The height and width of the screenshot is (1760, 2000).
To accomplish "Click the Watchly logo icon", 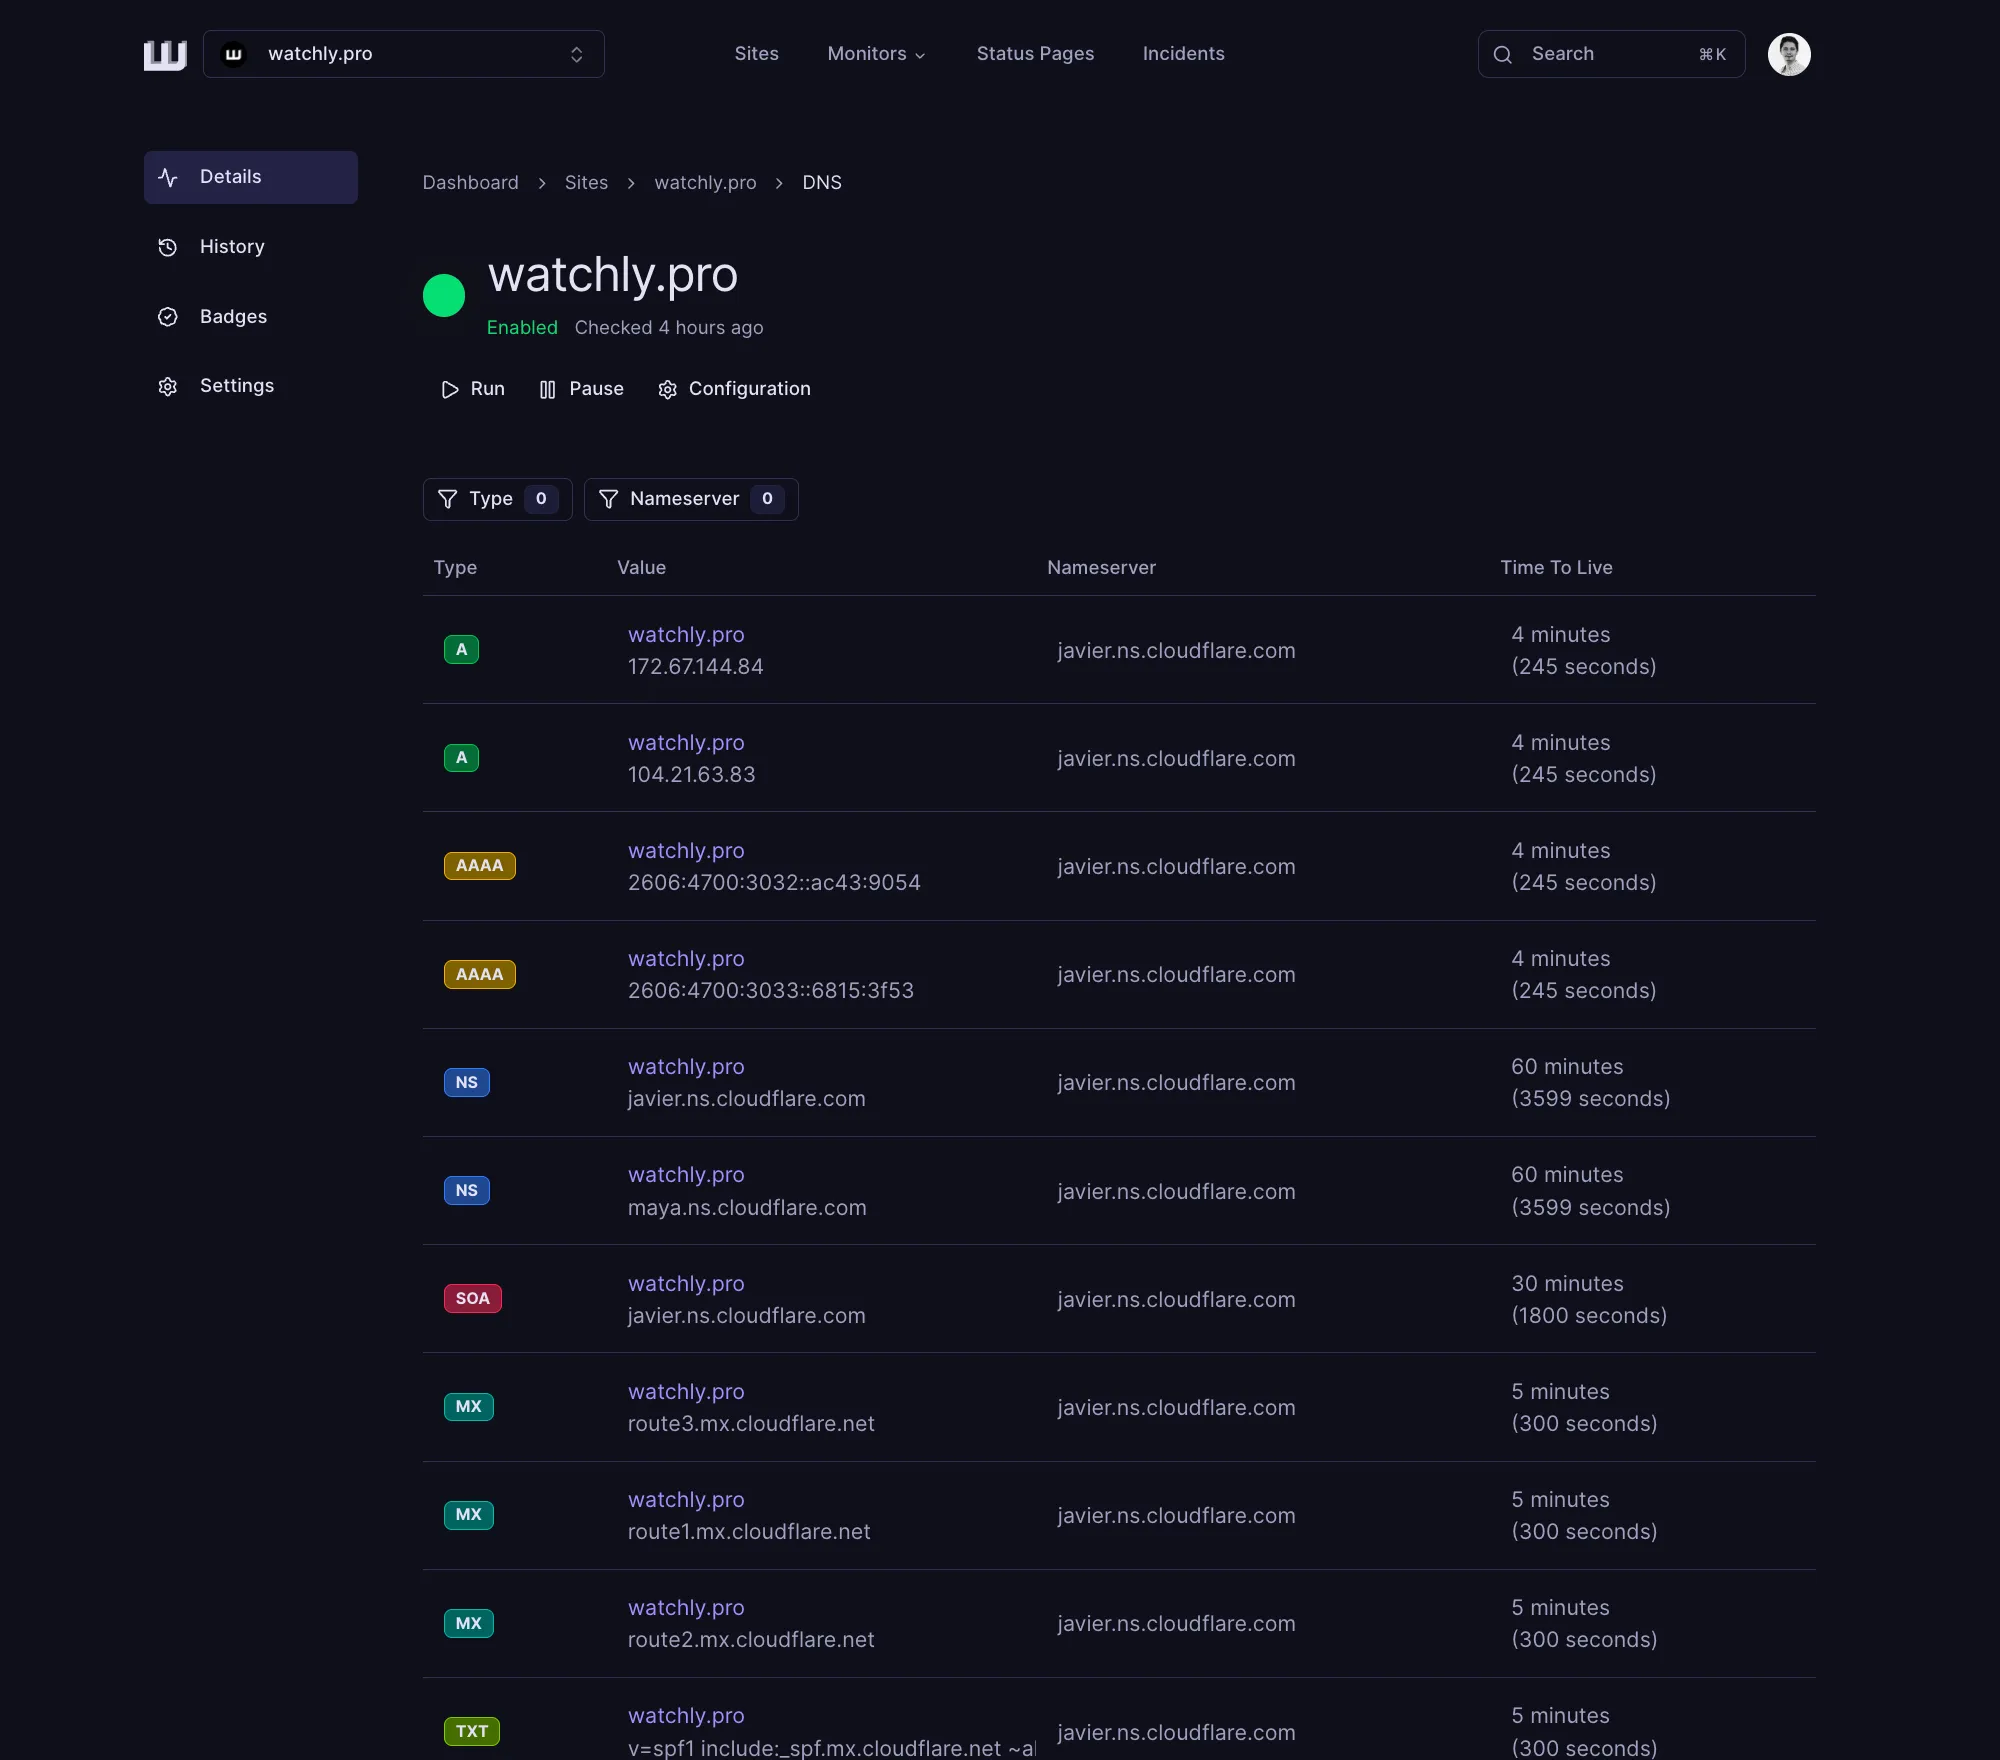I will tap(165, 55).
